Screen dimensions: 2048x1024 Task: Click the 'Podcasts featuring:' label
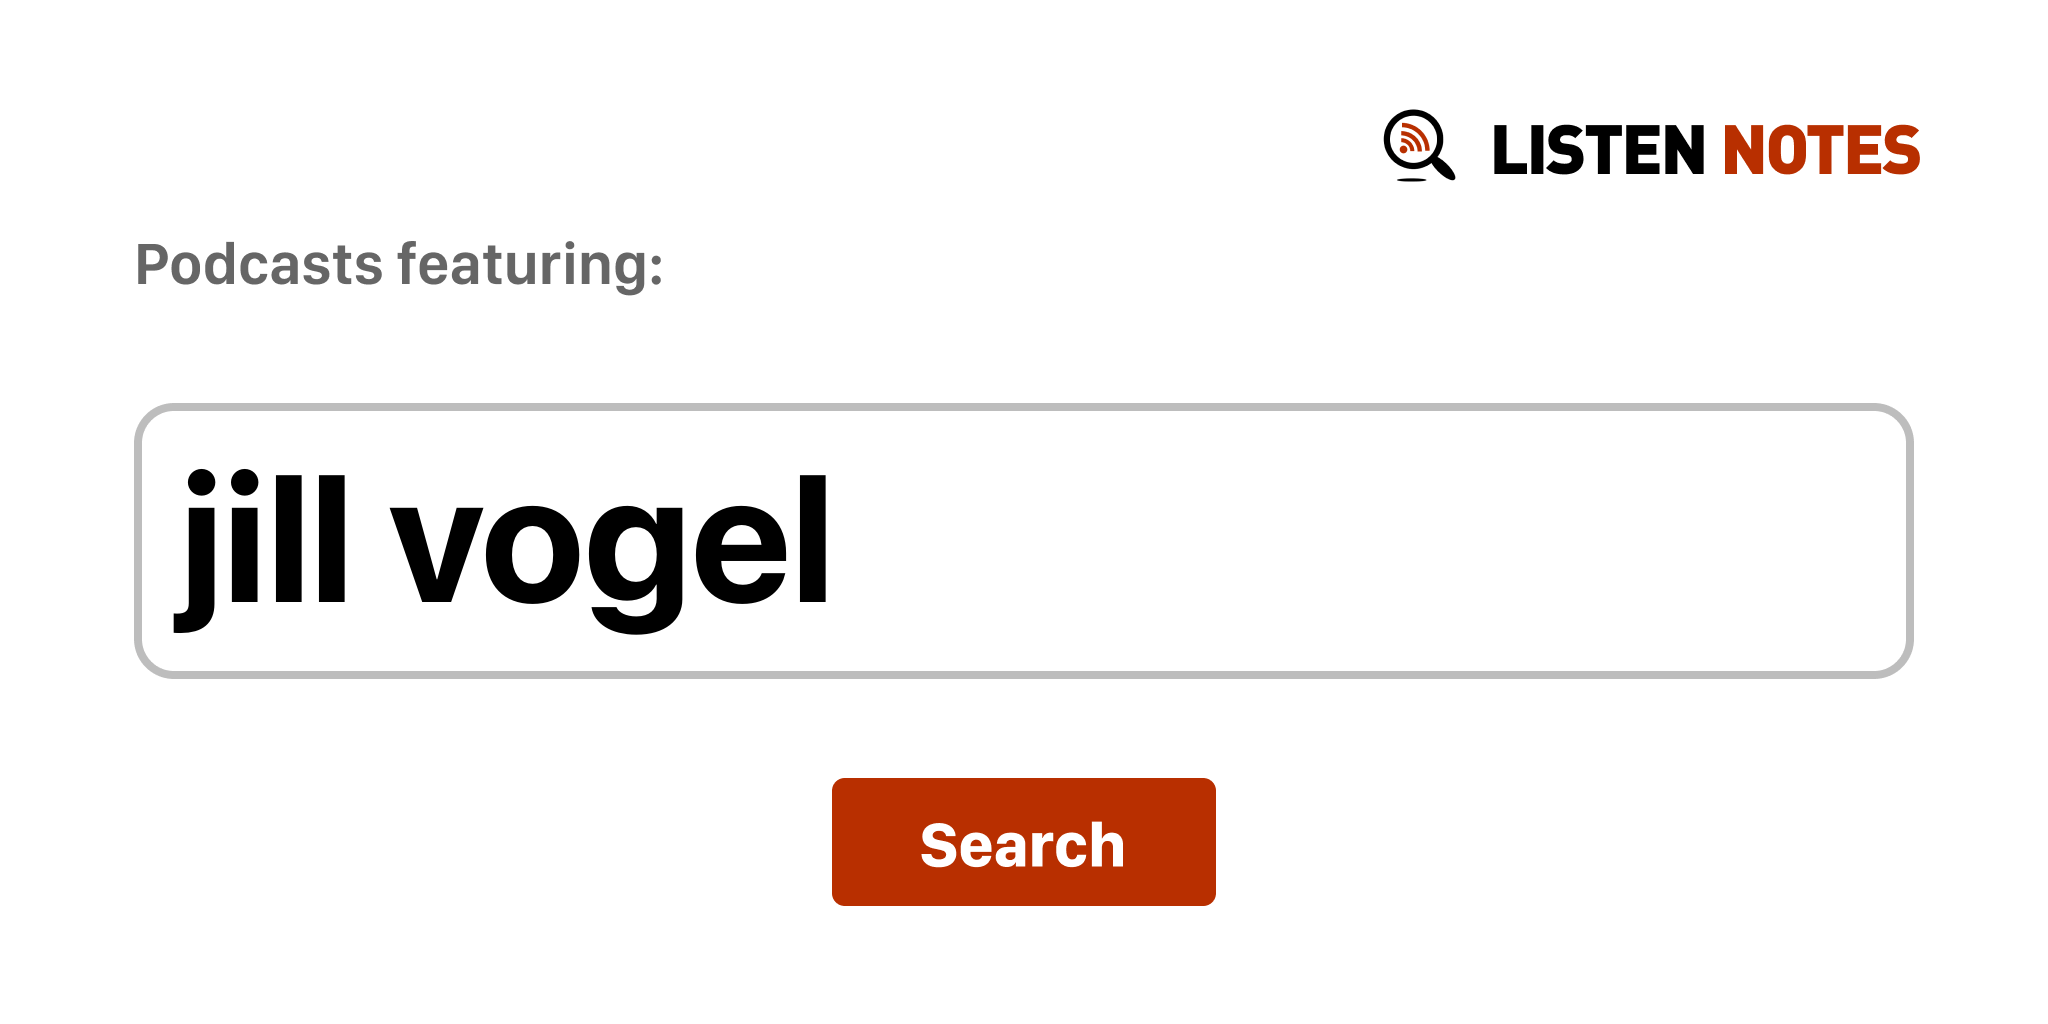click(x=399, y=266)
